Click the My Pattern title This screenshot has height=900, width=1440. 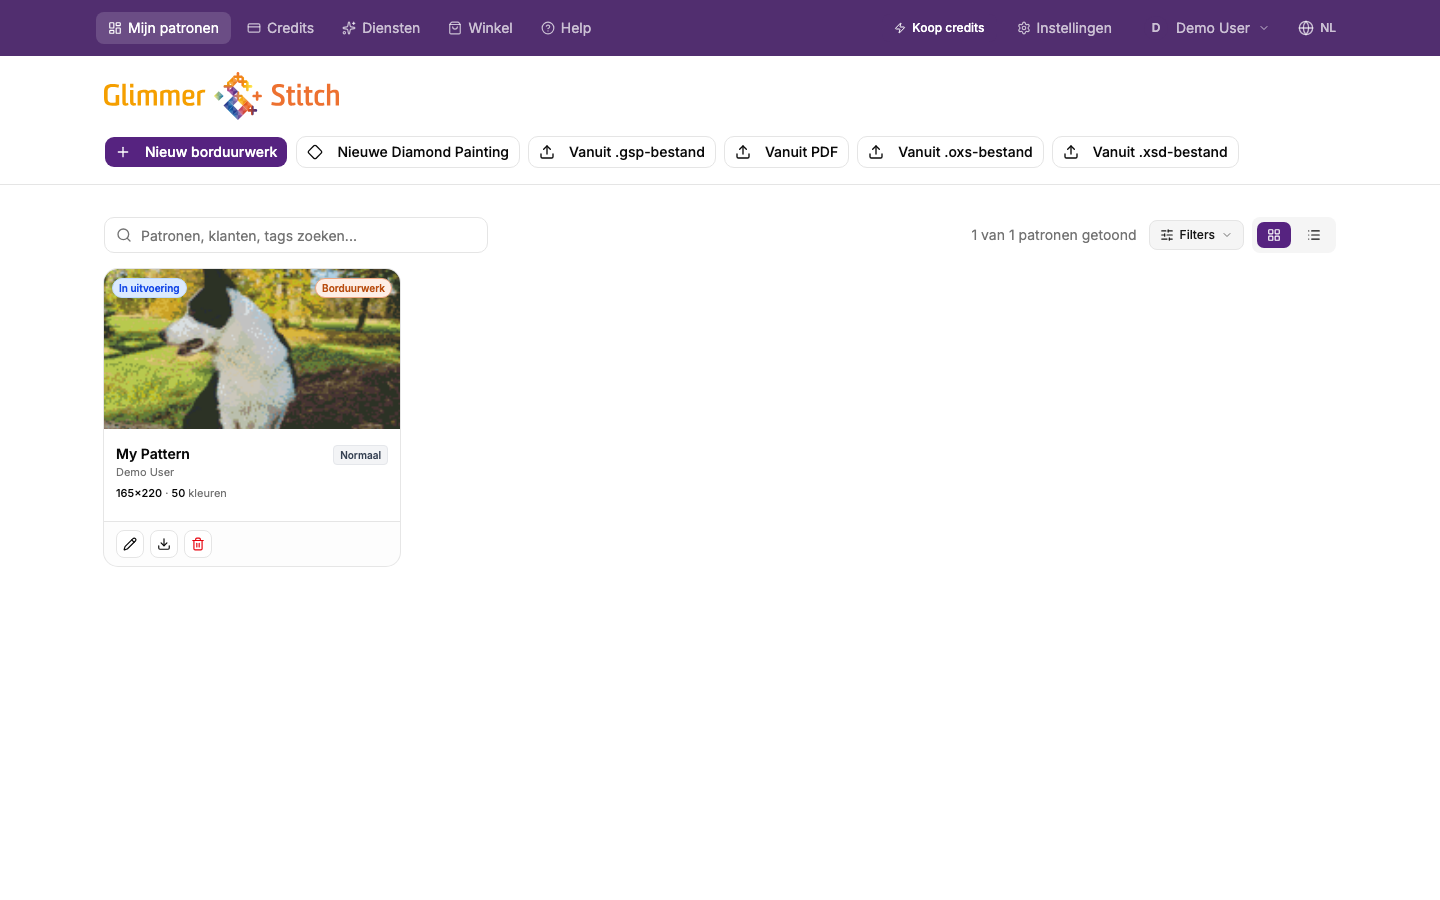coord(153,454)
